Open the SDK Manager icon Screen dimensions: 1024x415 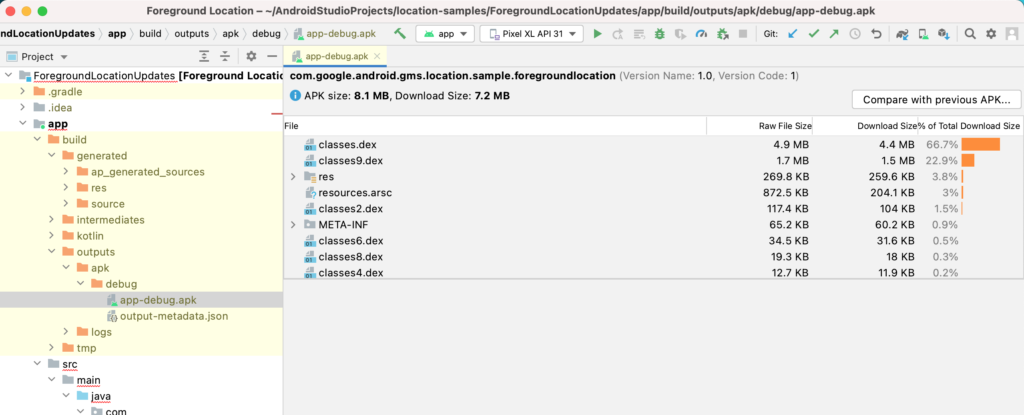pos(943,34)
